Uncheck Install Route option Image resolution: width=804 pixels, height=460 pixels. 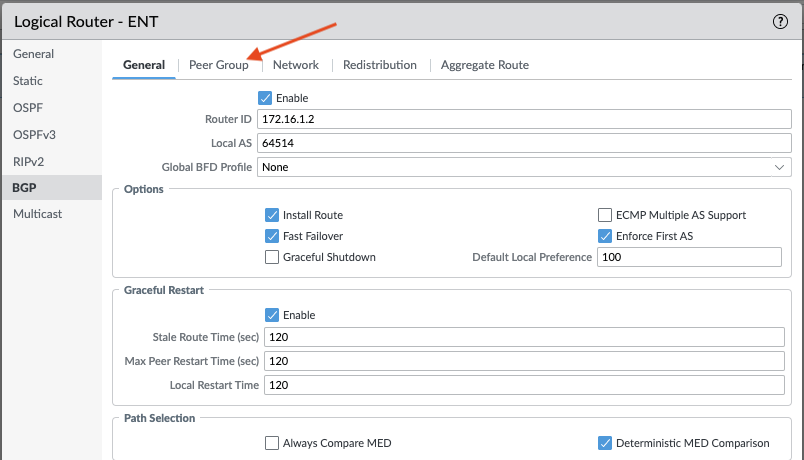pos(272,215)
